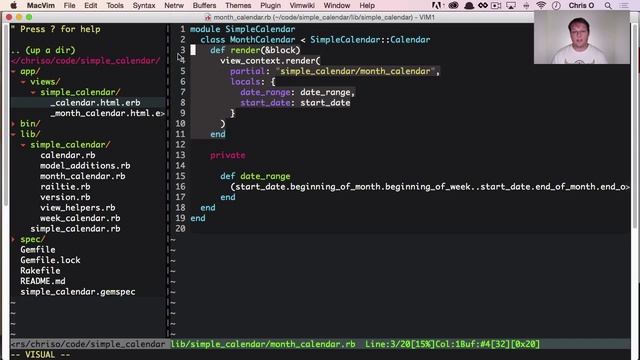Click 'def date_range' on line 15
Viewport: 640px width, 360px height.
(x=255, y=176)
